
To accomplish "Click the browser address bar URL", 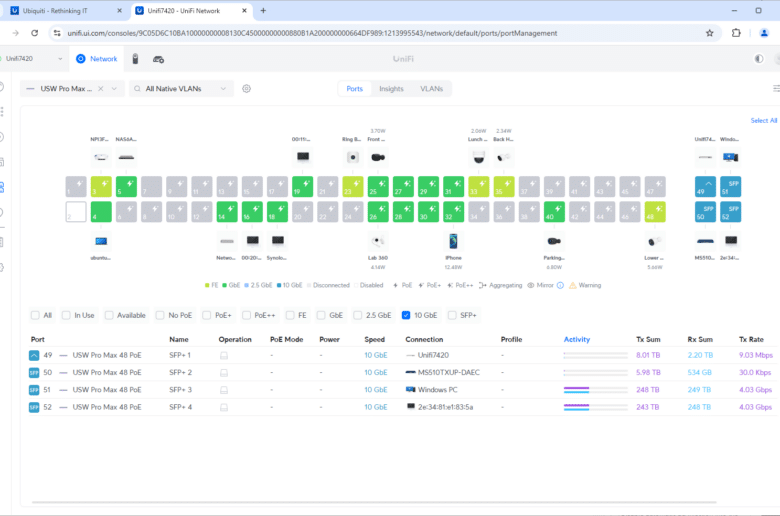I will (x=312, y=33).
